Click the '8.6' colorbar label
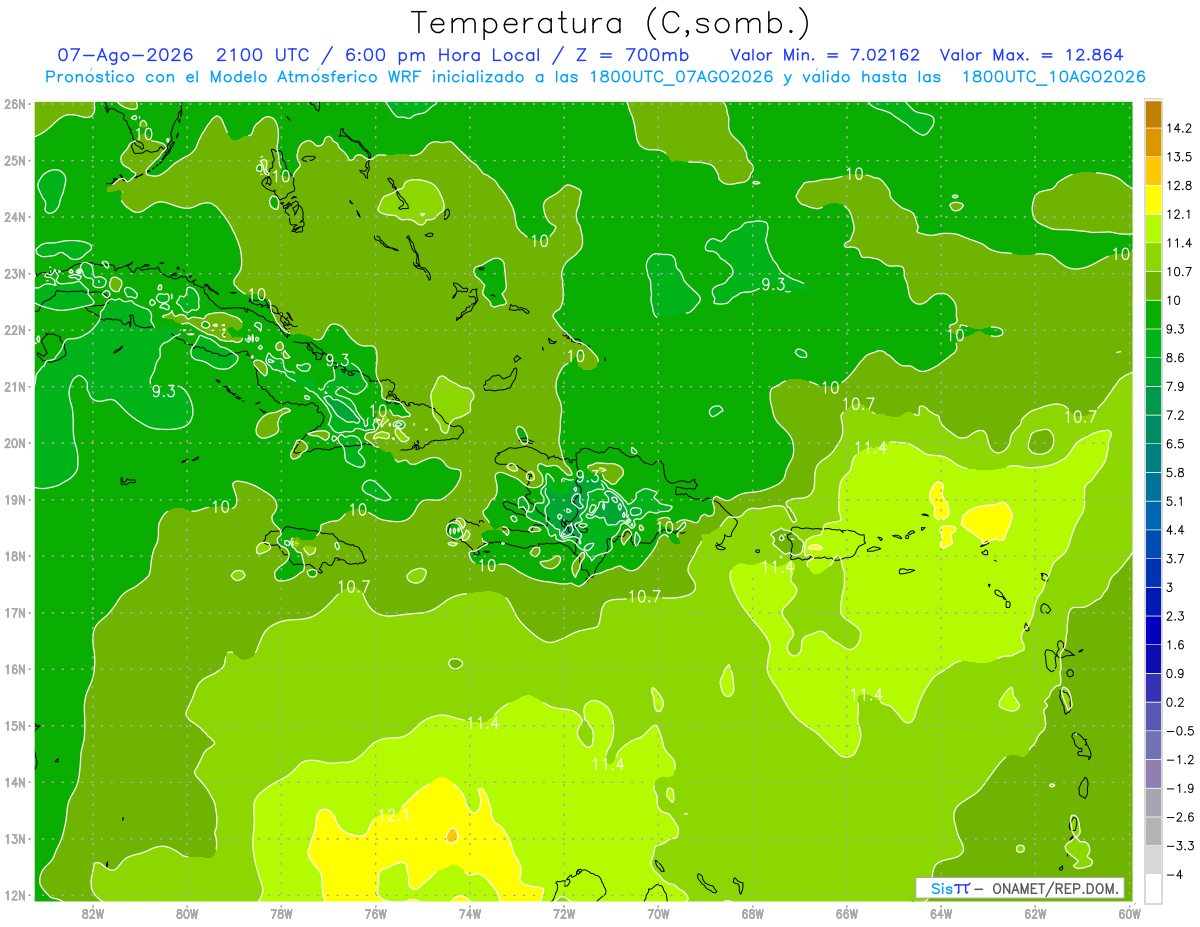Viewport: 1200px width, 927px height. (1176, 358)
